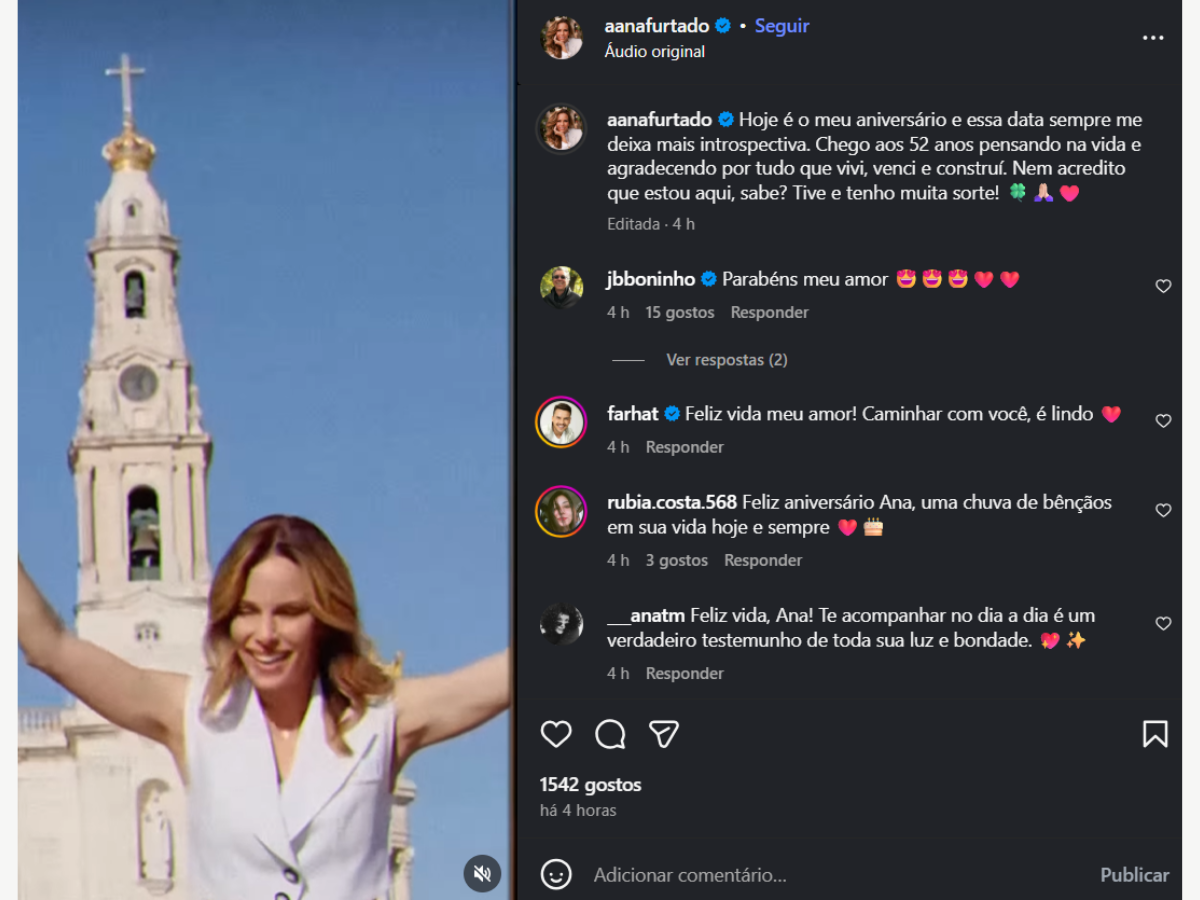The image size is (1200, 900).
Task: Share post using paper plane icon
Action: (x=664, y=735)
